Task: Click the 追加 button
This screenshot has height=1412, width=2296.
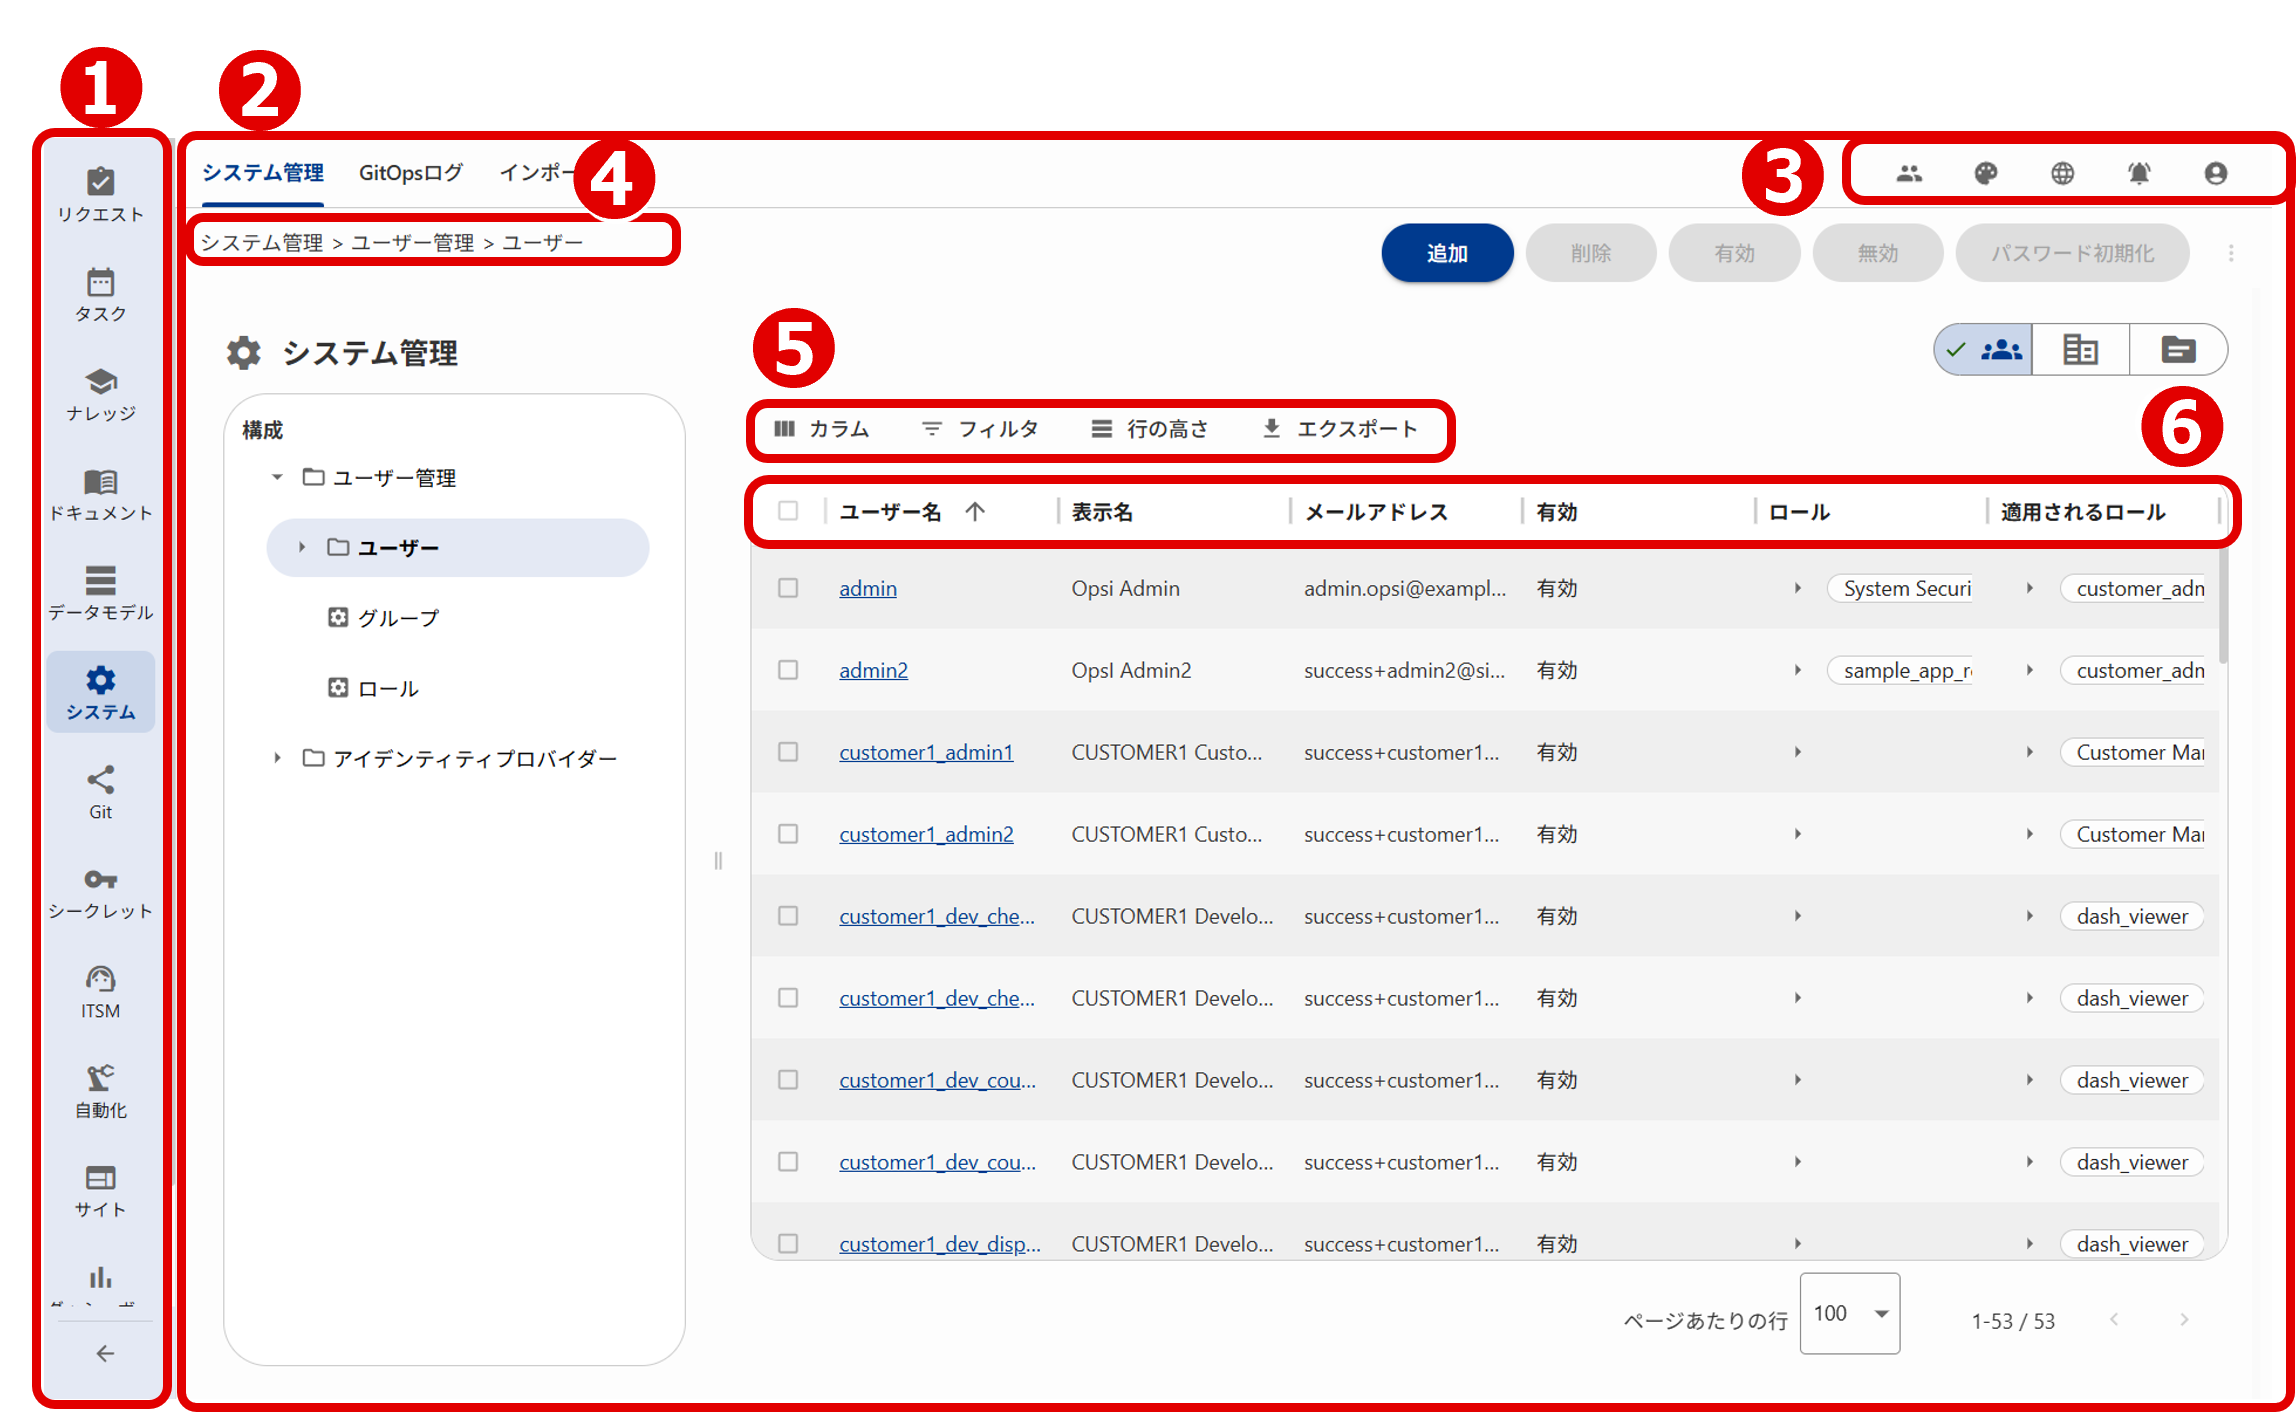Action: point(1446,253)
